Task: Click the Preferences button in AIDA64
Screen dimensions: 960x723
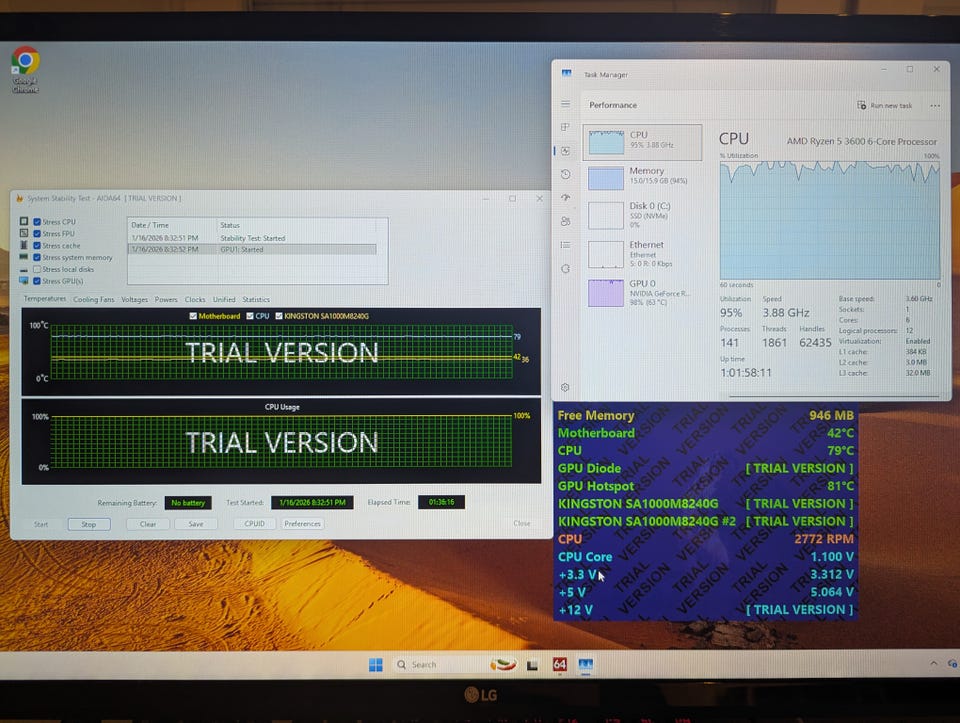Action: (302, 523)
